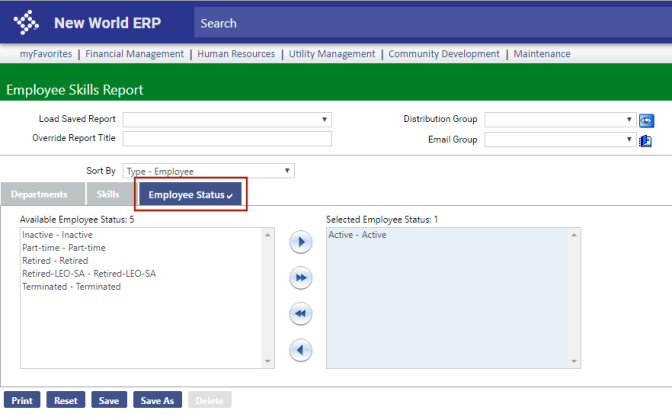Open the Distribution Group dropdown
This screenshot has width=672, height=417.
560,120
